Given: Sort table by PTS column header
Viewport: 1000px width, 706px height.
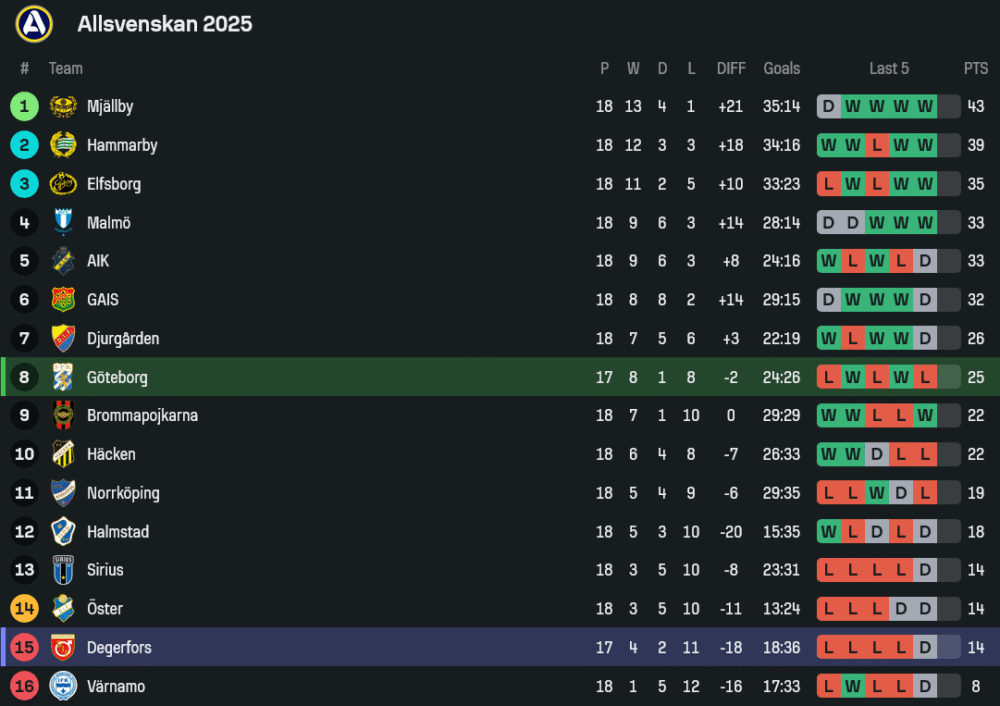Looking at the screenshot, I should (975, 68).
